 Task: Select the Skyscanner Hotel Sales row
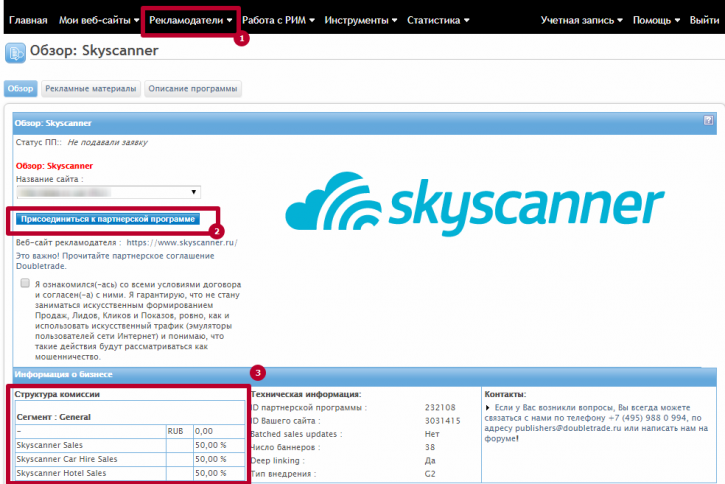point(130,473)
